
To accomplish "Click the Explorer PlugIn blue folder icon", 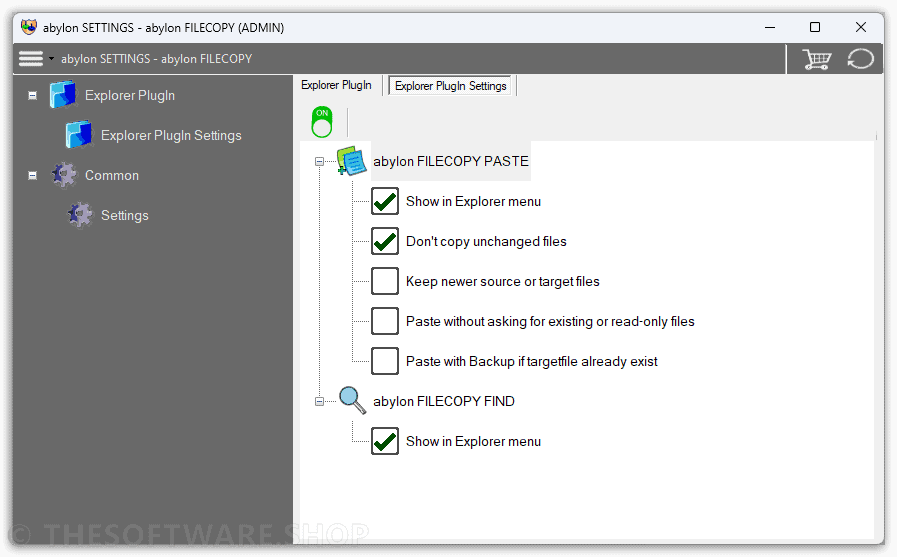I will point(63,95).
